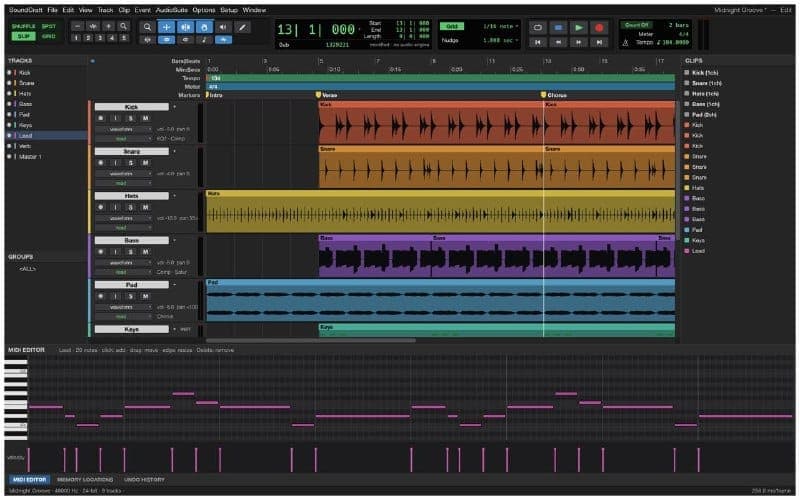Click the zoom in horizontal plus button
Screen dimensions: 800x500
[108, 27]
